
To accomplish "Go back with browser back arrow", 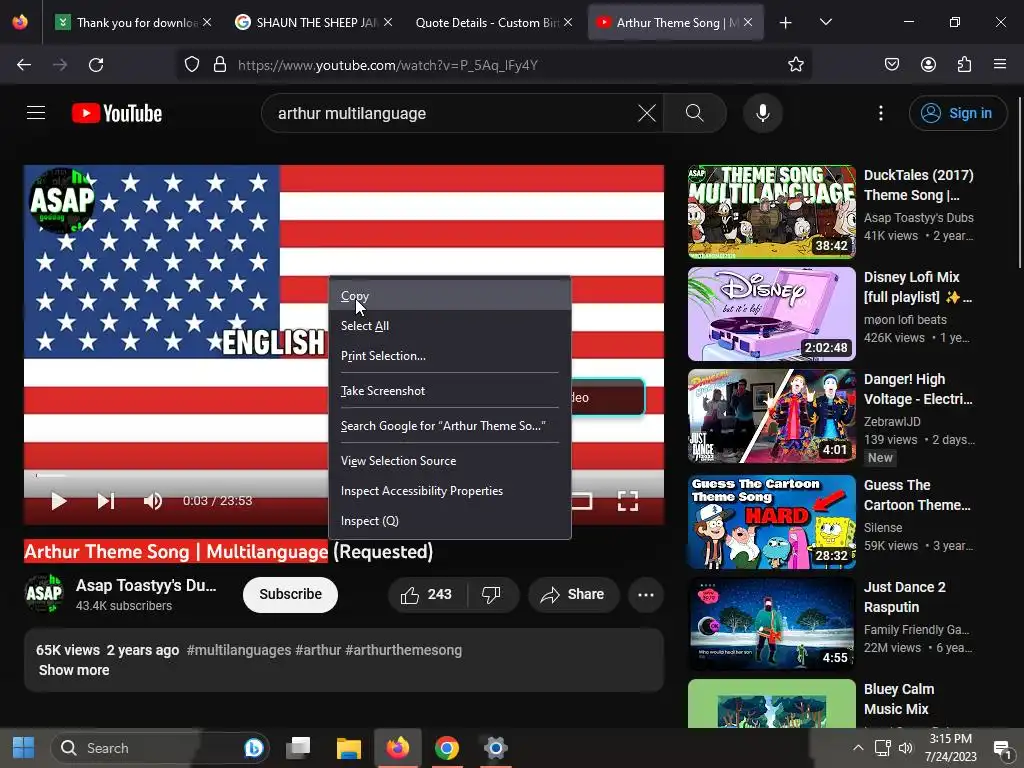I will click(x=24, y=65).
